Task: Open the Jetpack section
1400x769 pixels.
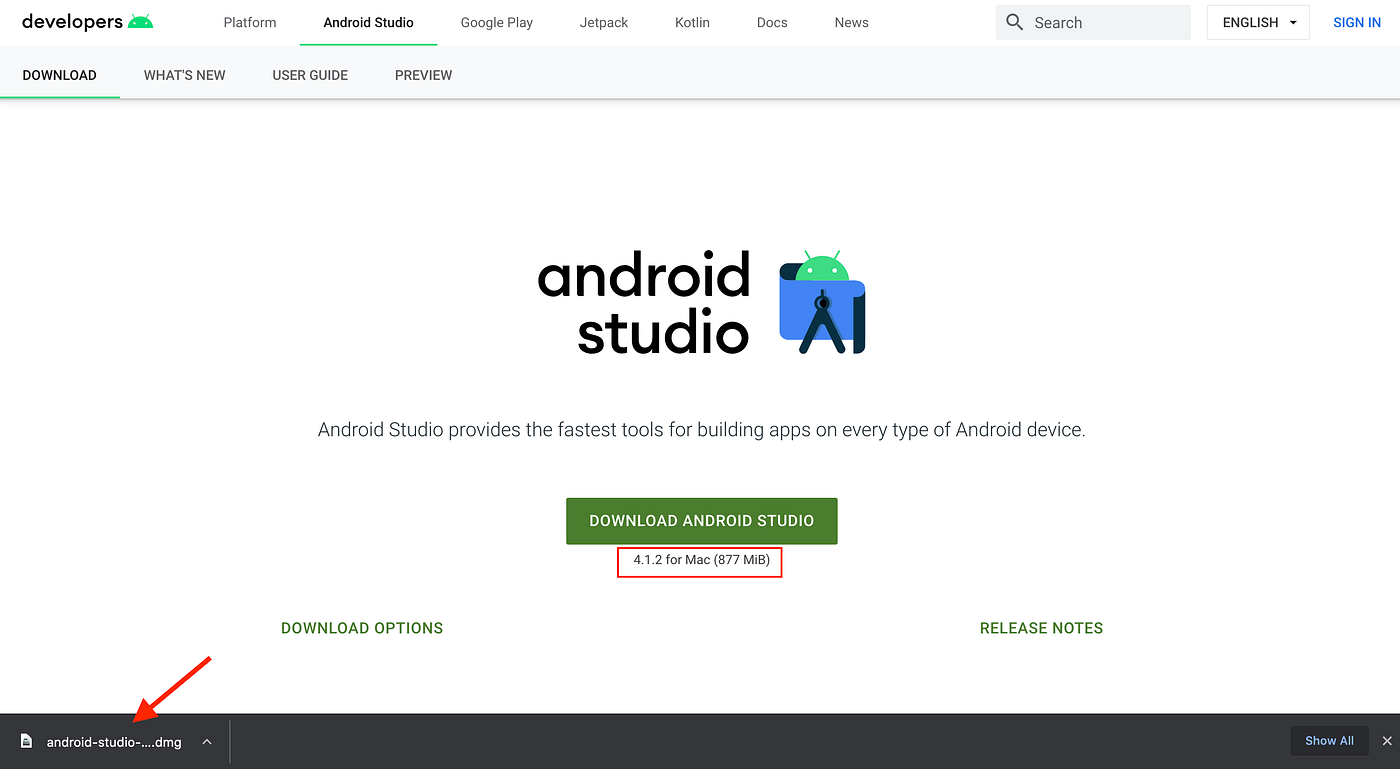Action: pos(604,22)
